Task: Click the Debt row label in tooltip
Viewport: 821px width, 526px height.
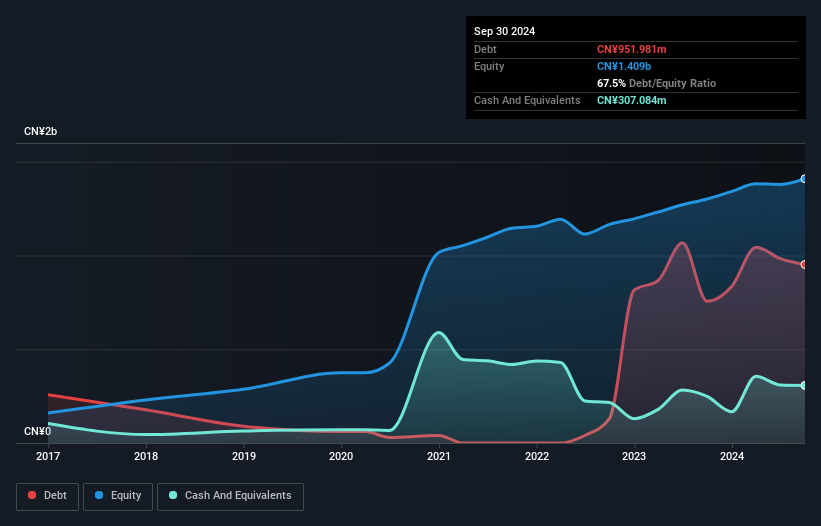Action: coord(485,49)
